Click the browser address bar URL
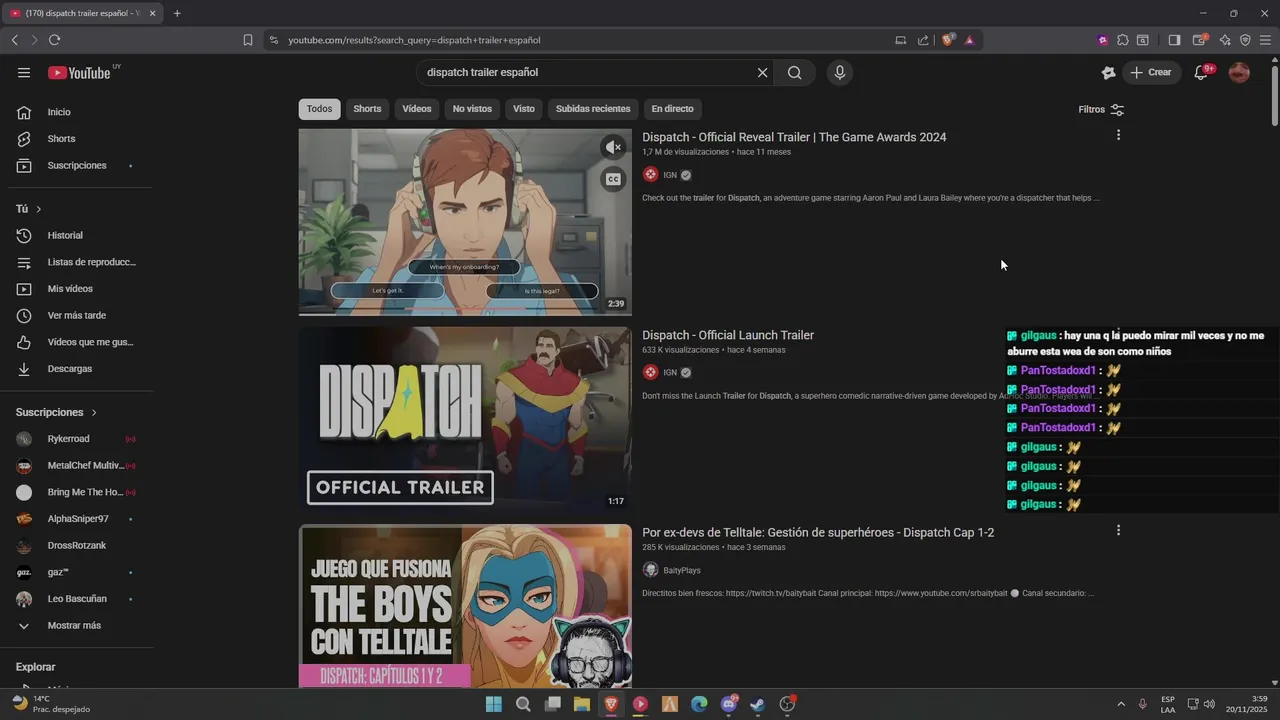This screenshot has height=720, width=1280. 414,40
